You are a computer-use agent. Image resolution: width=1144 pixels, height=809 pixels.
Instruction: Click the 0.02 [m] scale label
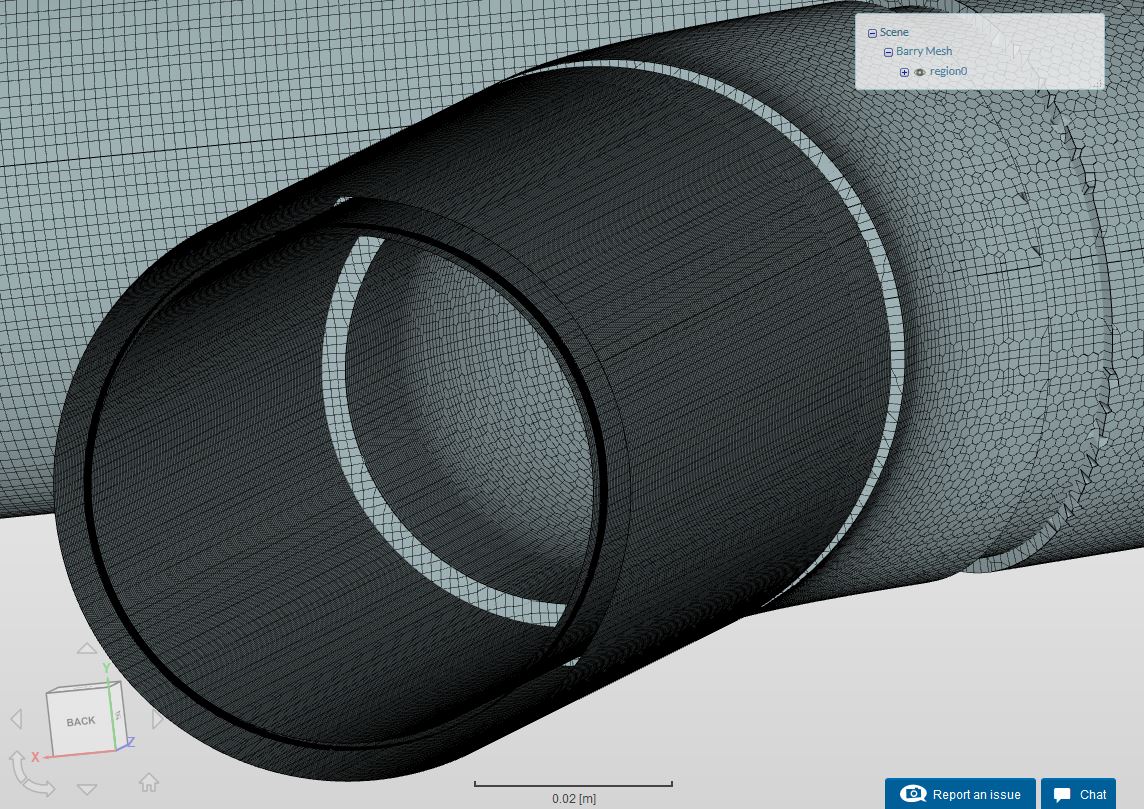(x=573, y=799)
